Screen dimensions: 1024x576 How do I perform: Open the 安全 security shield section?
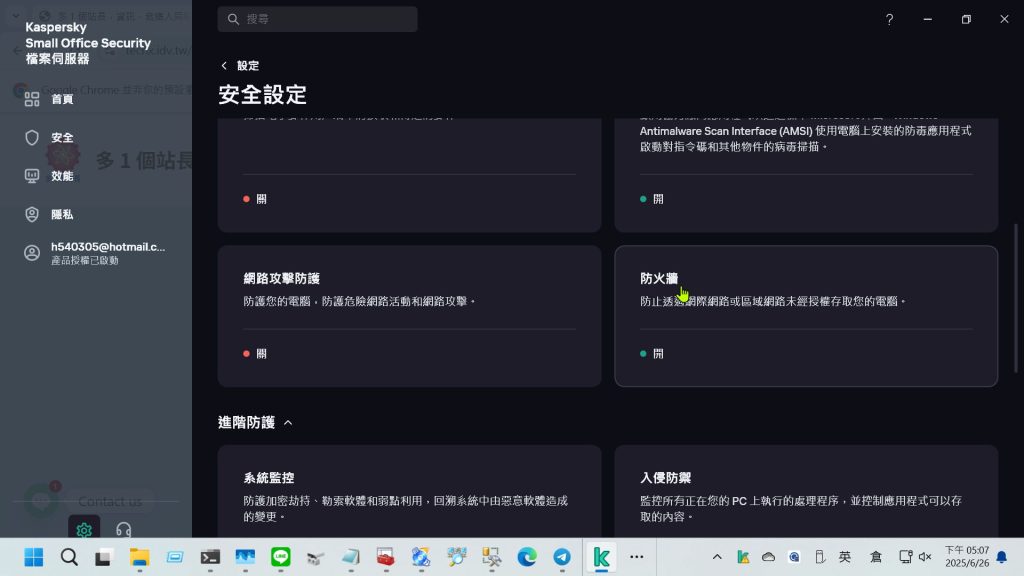(61, 137)
